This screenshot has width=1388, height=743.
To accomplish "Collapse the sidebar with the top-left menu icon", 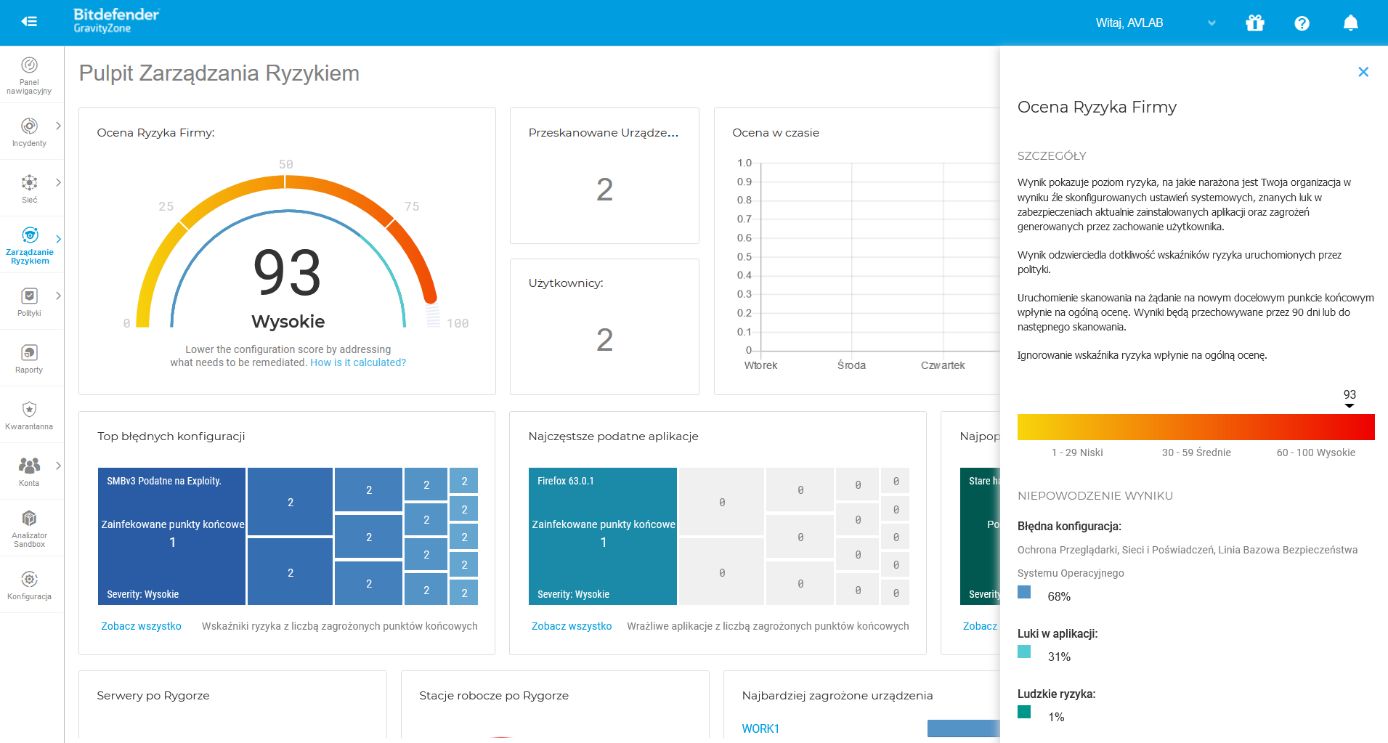I will click(x=29, y=22).
